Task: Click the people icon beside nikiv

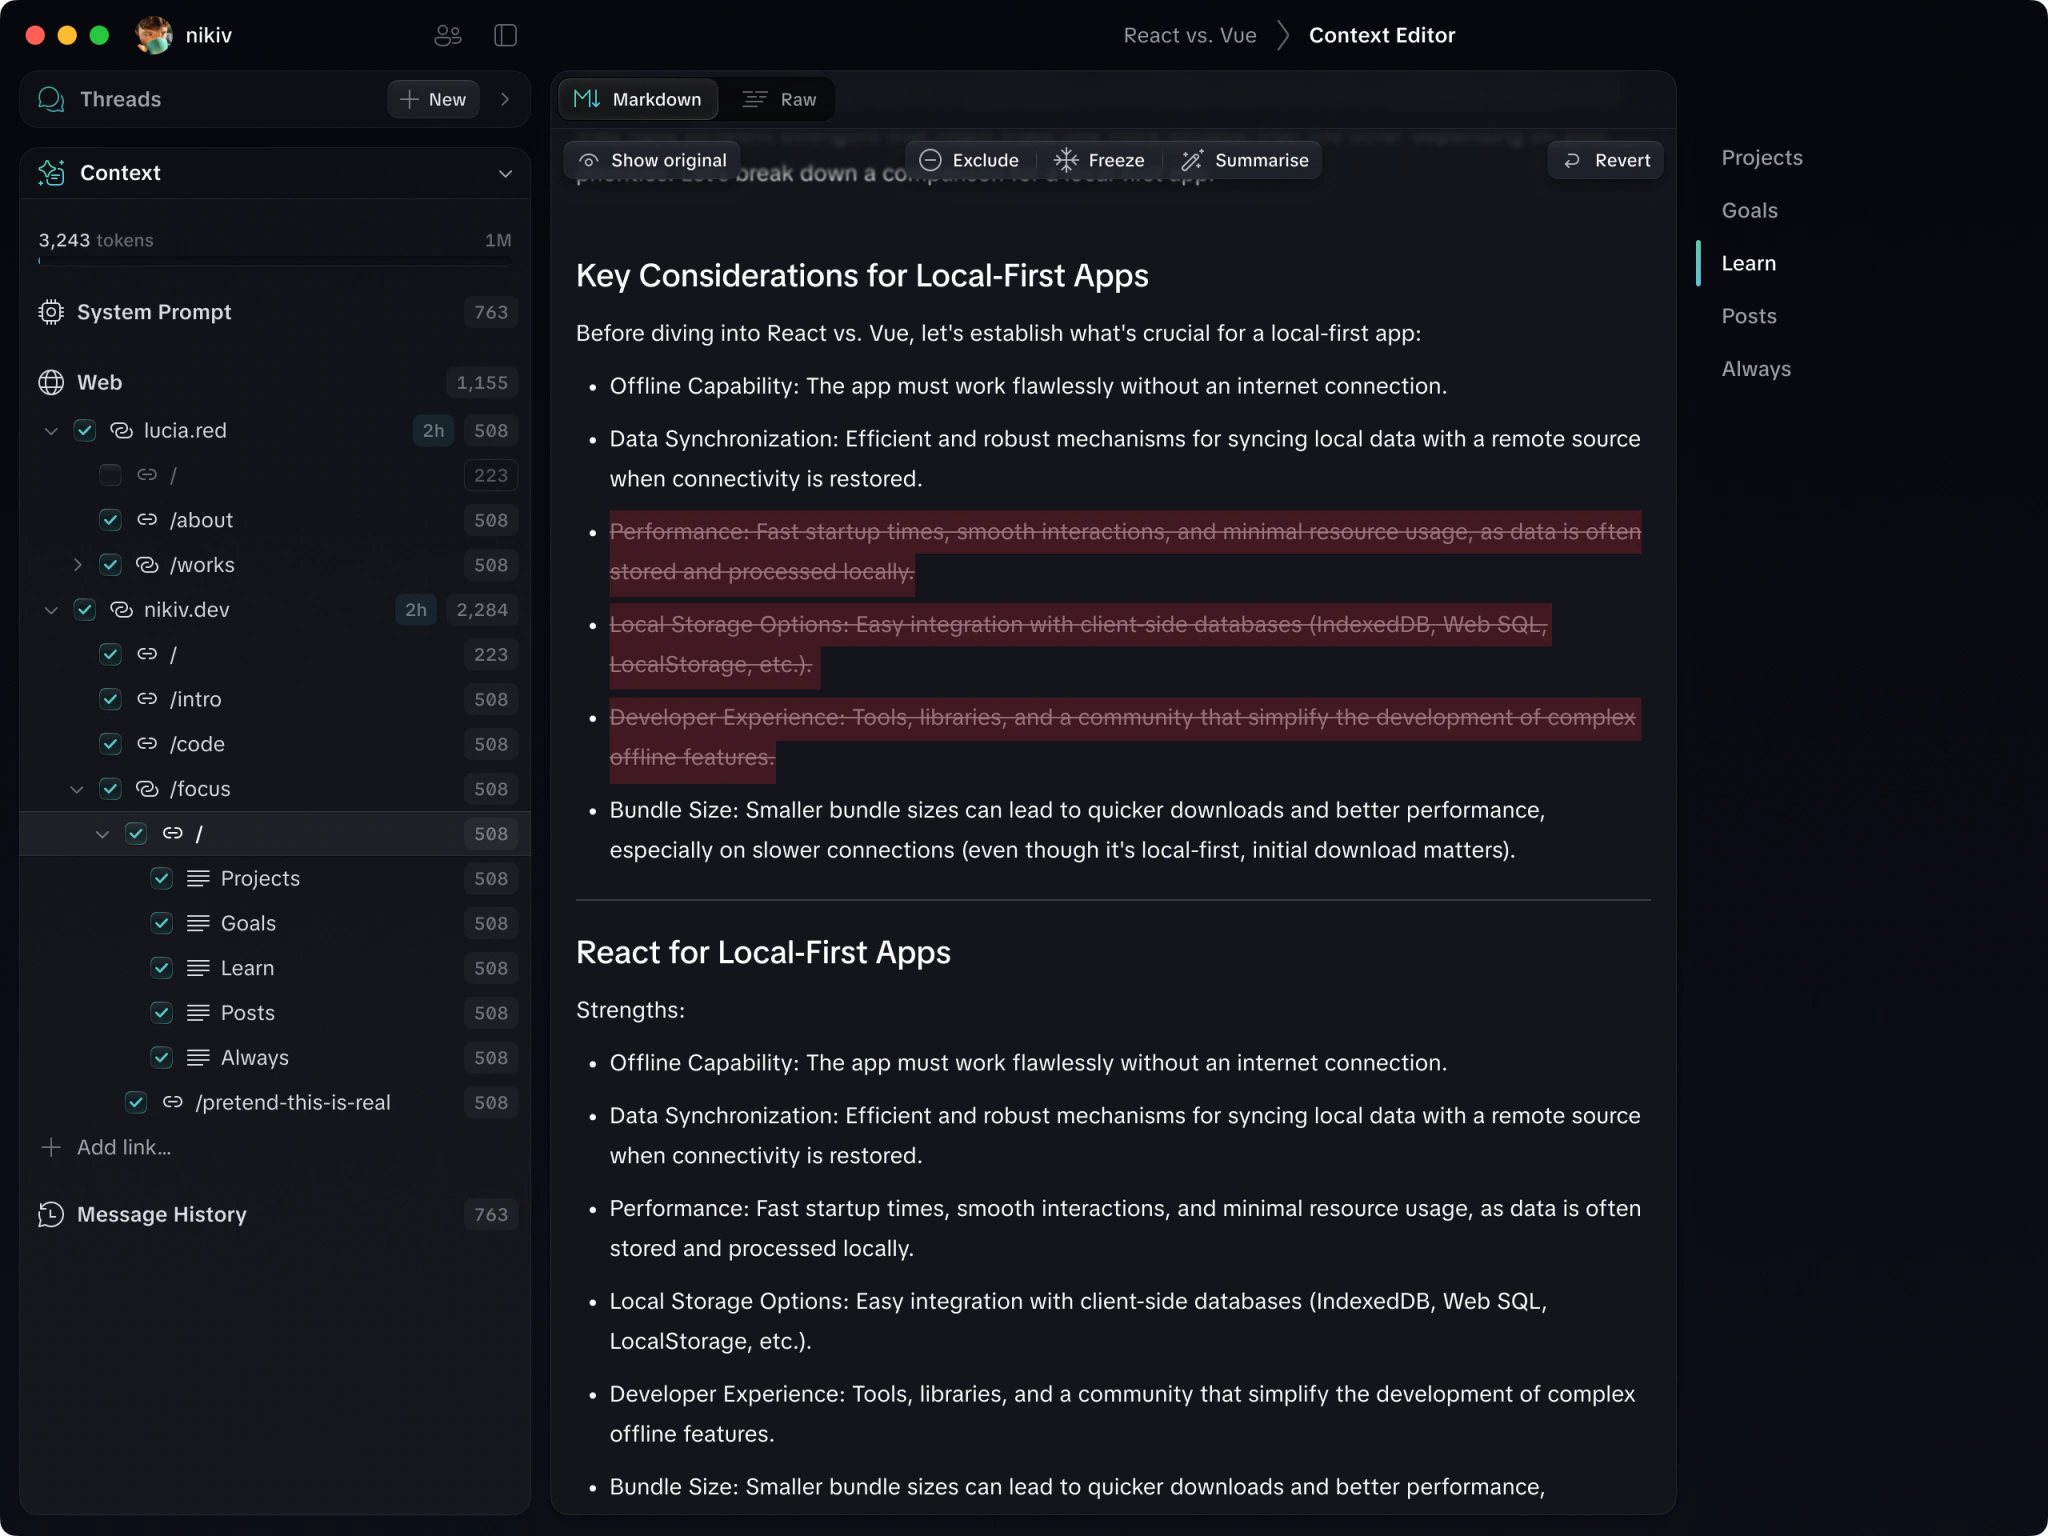Action: [447, 35]
